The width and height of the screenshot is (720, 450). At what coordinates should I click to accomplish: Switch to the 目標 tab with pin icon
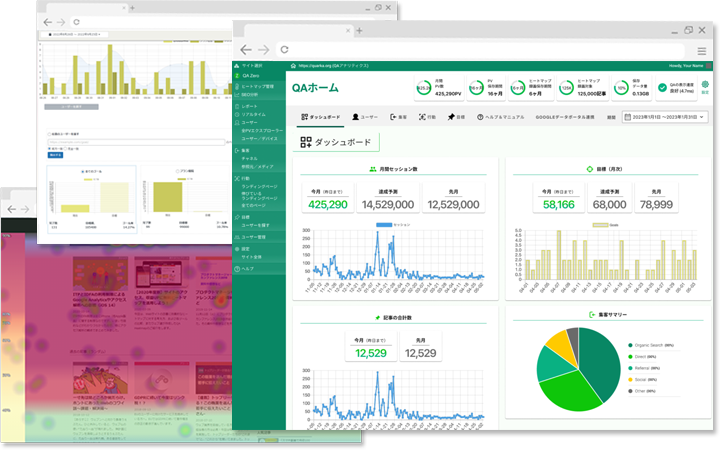tap(456, 117)
